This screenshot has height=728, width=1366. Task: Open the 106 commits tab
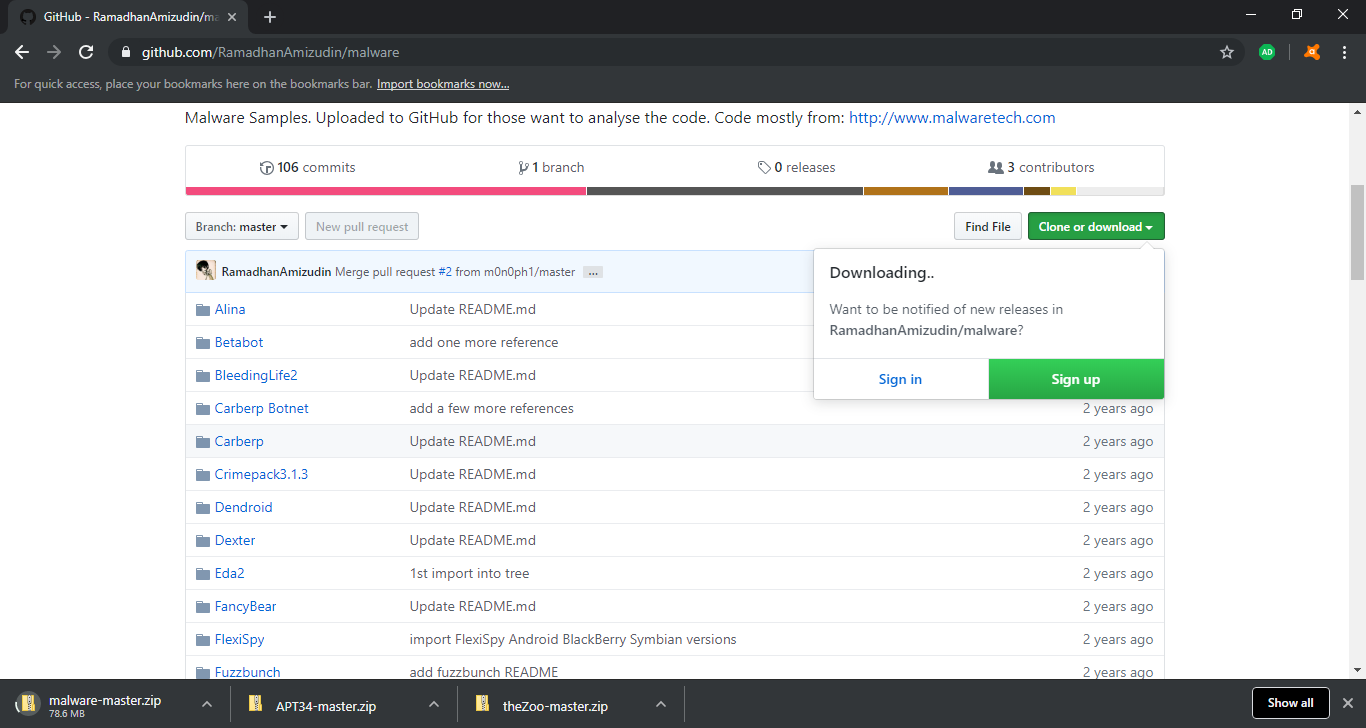click(308, 167)
